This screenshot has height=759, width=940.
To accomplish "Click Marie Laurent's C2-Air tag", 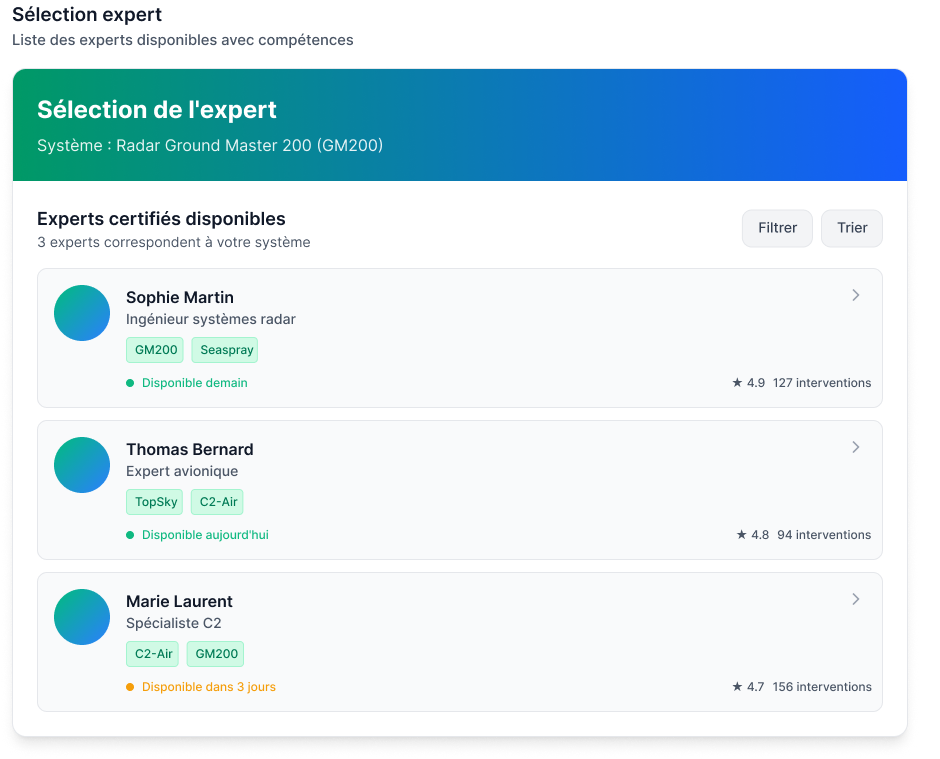I will click(x=152, y=654).
